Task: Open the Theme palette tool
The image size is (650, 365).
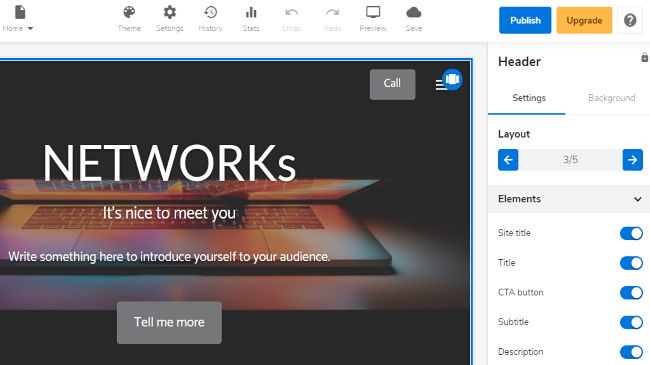Action: tap(129, 19)
